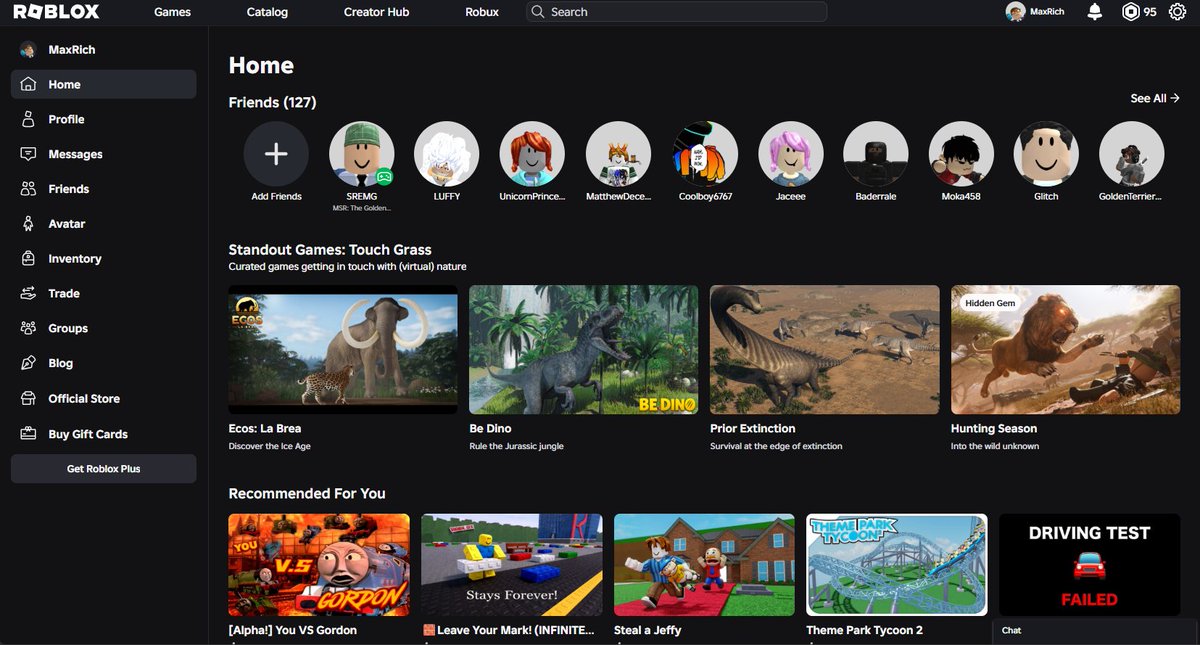Viewport: 1200px width, 645px height.
Task: Open GoldenTerrier friend avatar
Action: [1132, 154]
